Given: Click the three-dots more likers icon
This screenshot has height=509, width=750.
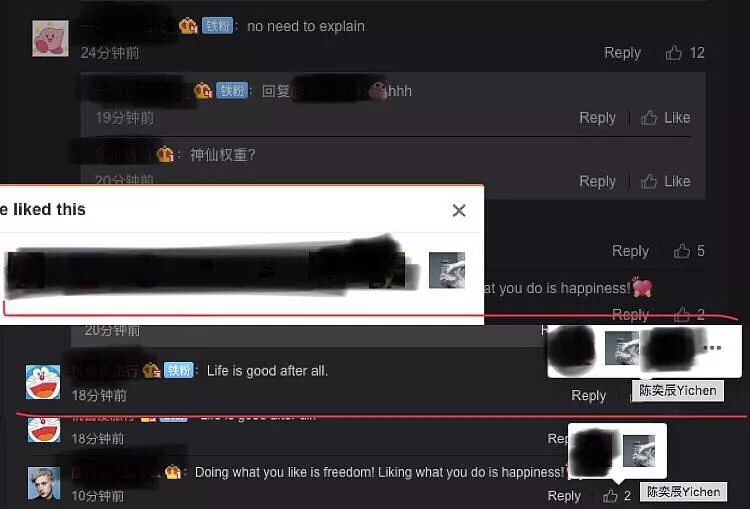Looking at the screenshot, I should (x=712, y=348).
